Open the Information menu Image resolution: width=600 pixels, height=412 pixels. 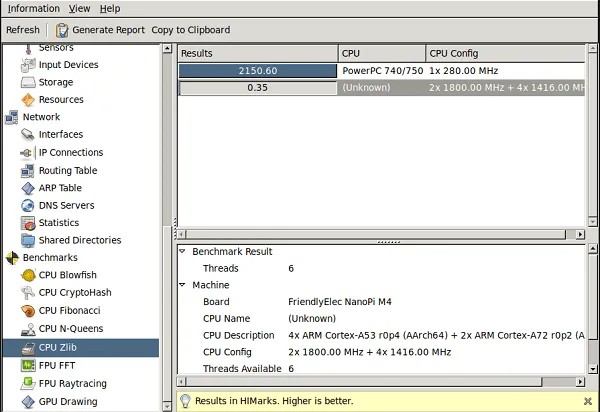click(34, 8)
